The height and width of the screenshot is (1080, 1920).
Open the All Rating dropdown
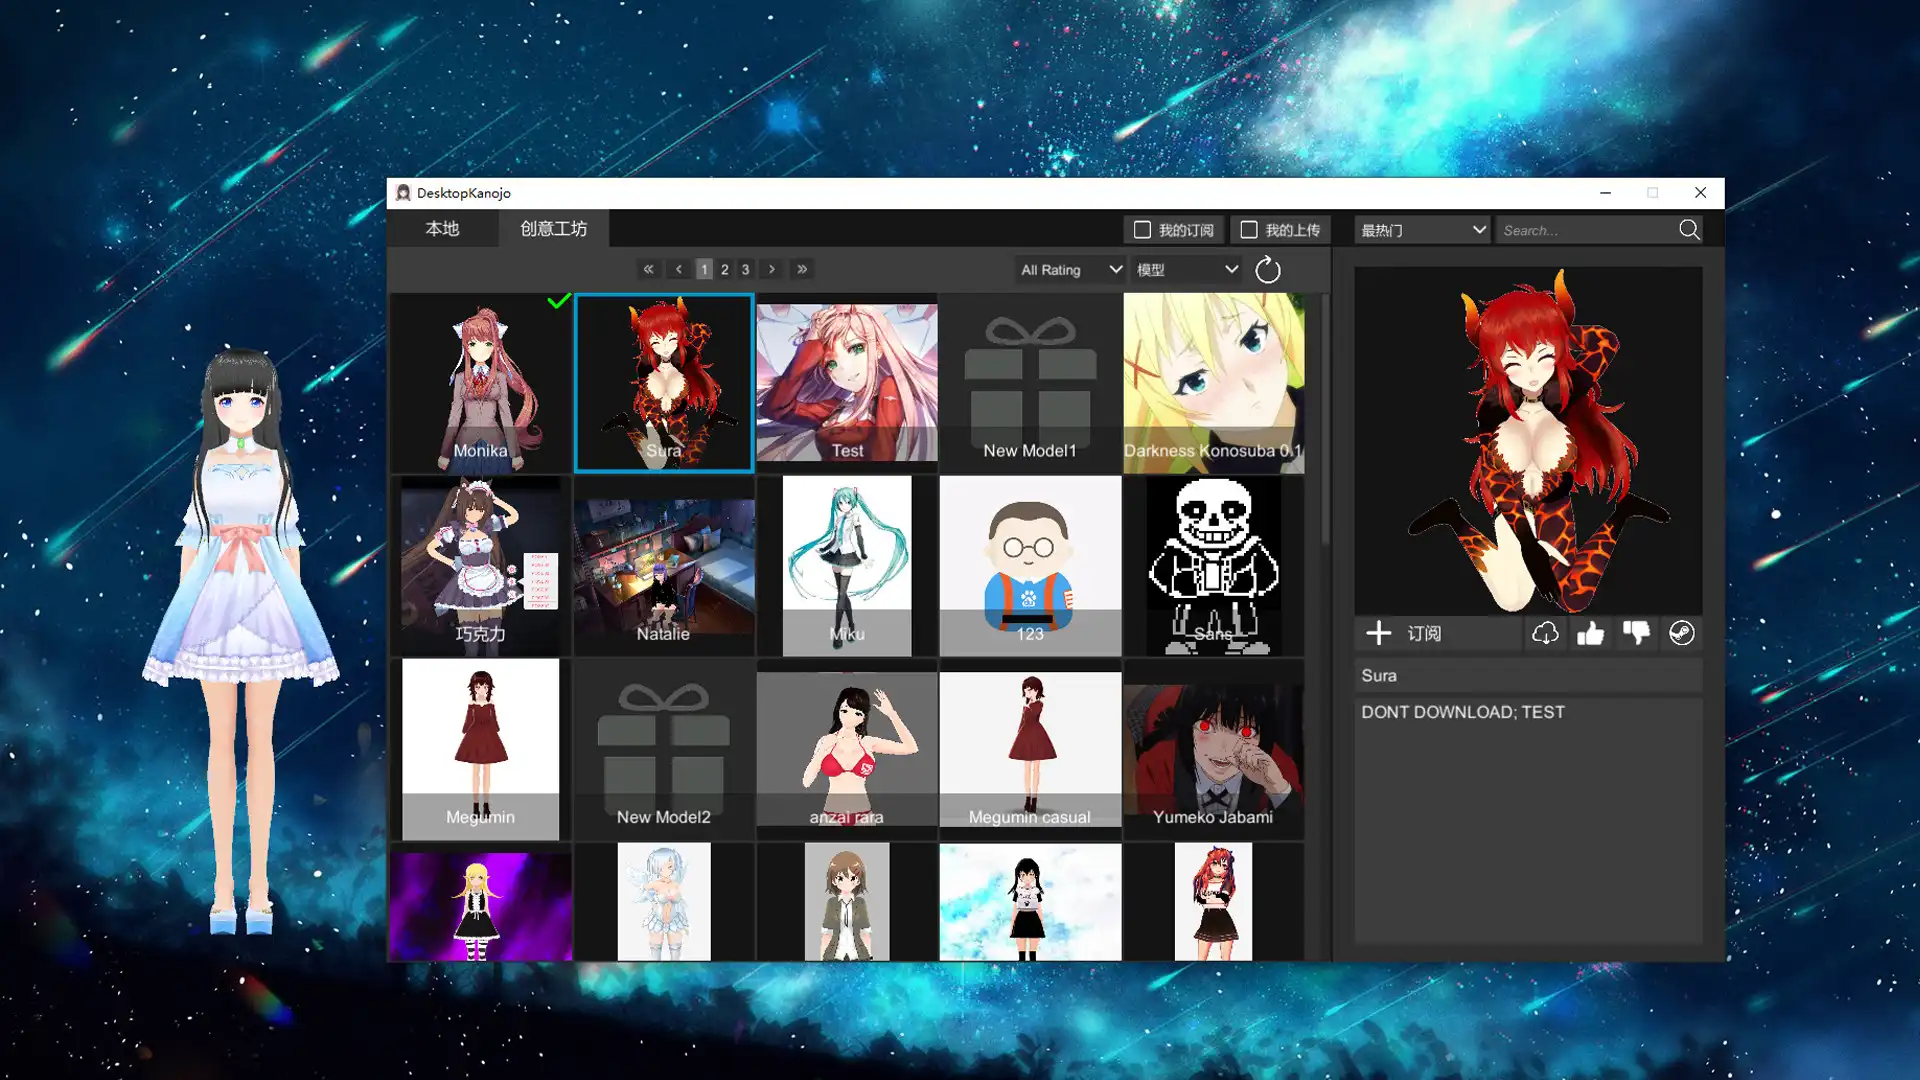click(x=1069, y=269)
